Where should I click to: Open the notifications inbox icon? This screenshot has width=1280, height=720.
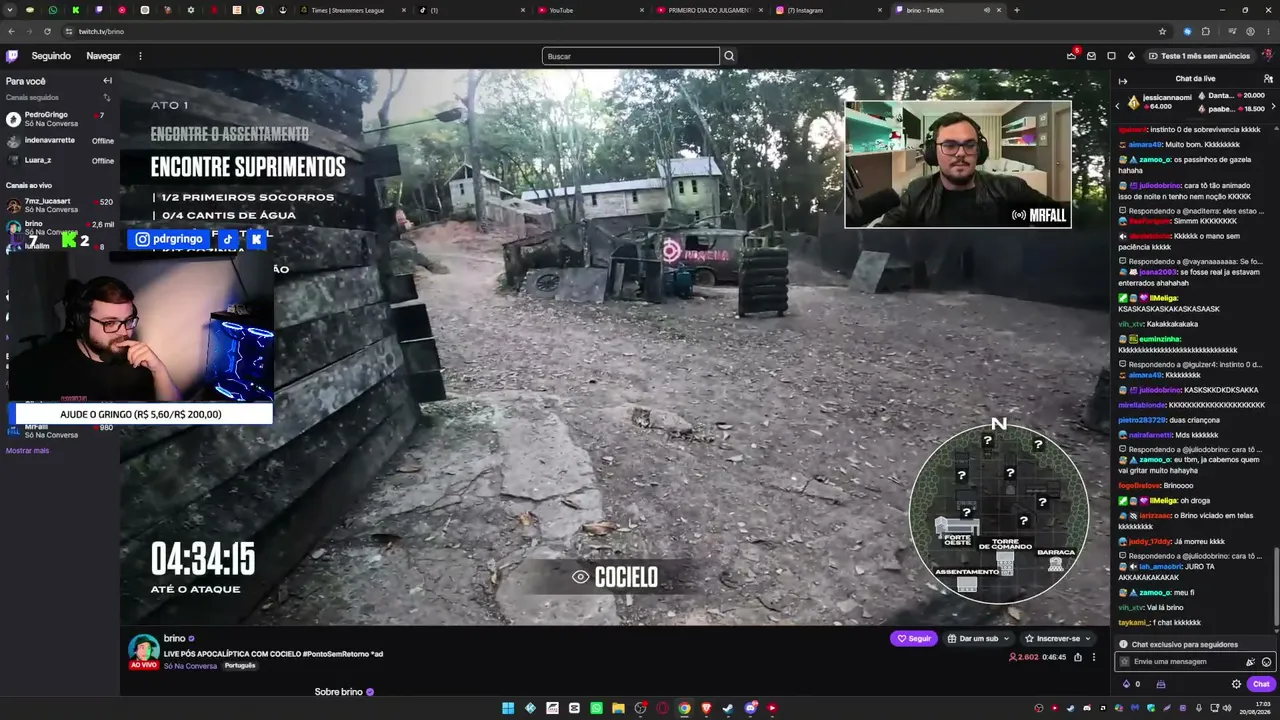pos(1092,56)
